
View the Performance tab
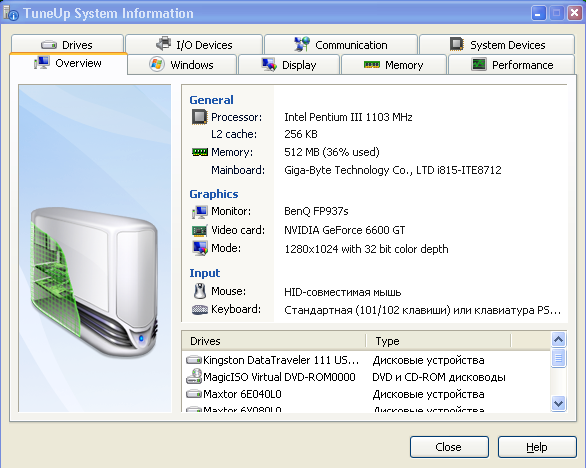pos(511,65)
